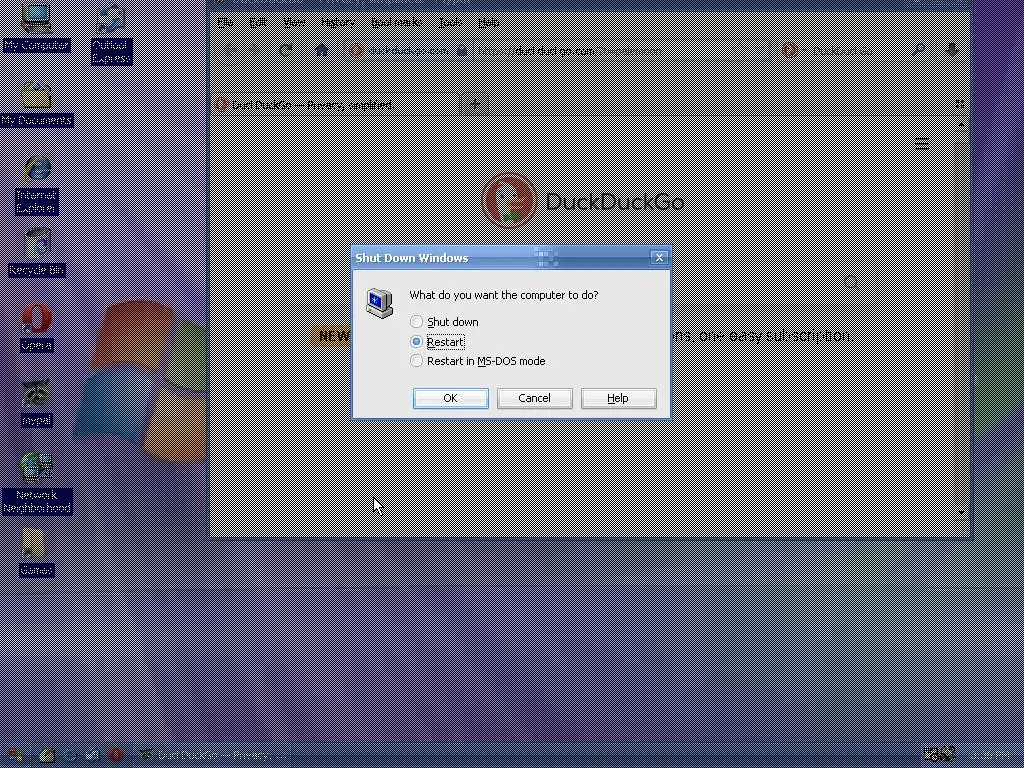This screenshot has width=1024, height=768.
Task: Click the browser scrollbar up arrow
Action: pos(961,125)
